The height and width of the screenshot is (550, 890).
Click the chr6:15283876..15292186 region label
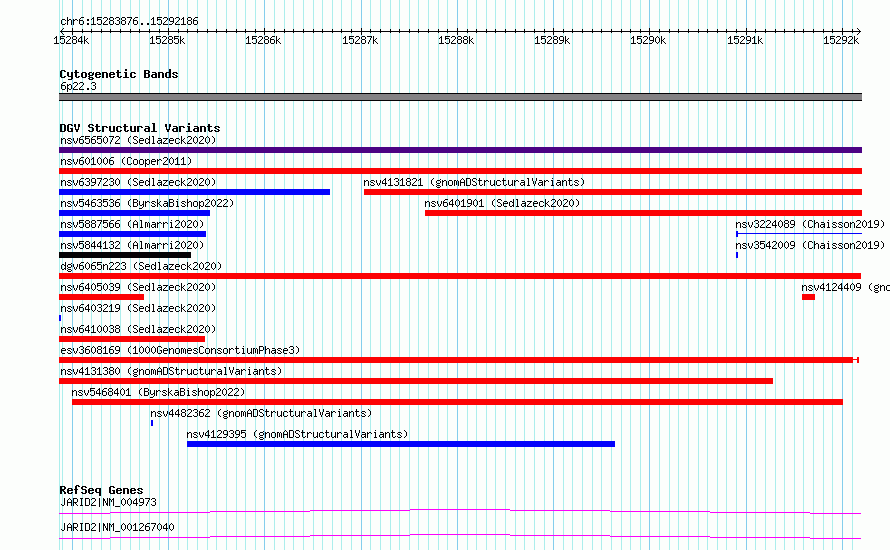coord(129,22)
